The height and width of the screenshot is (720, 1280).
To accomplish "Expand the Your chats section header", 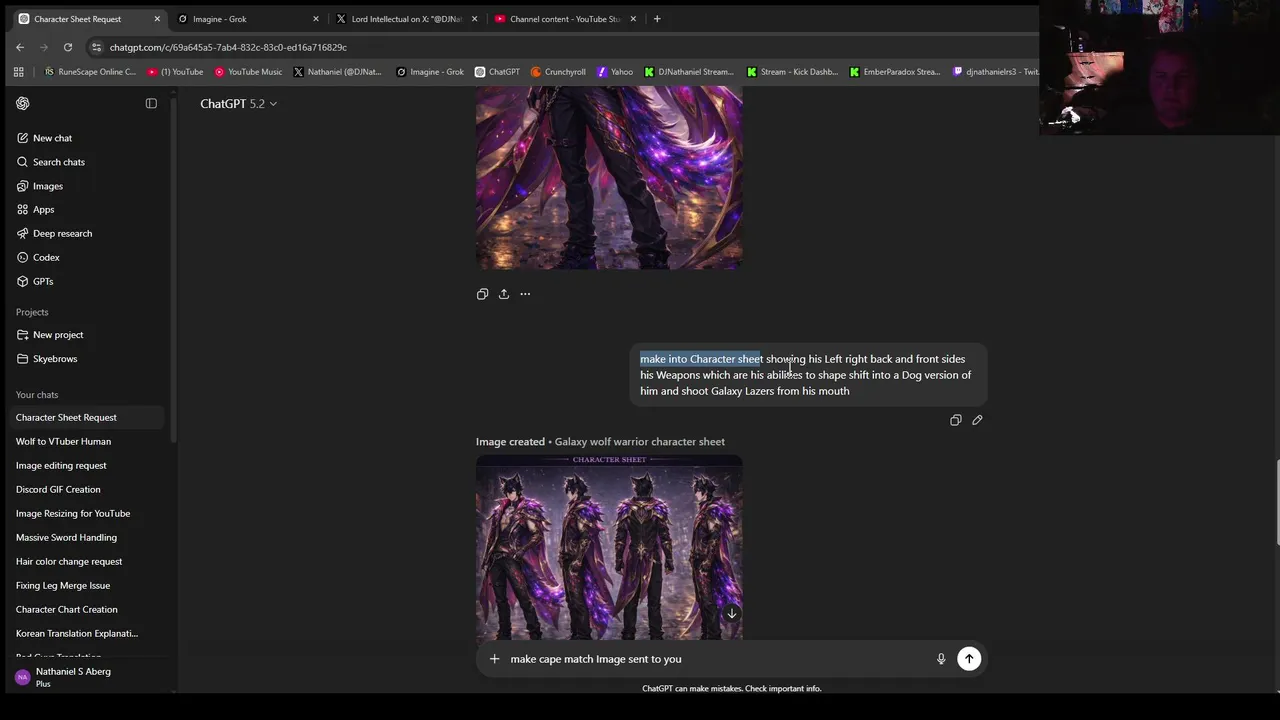I will (x=37, y=395).
